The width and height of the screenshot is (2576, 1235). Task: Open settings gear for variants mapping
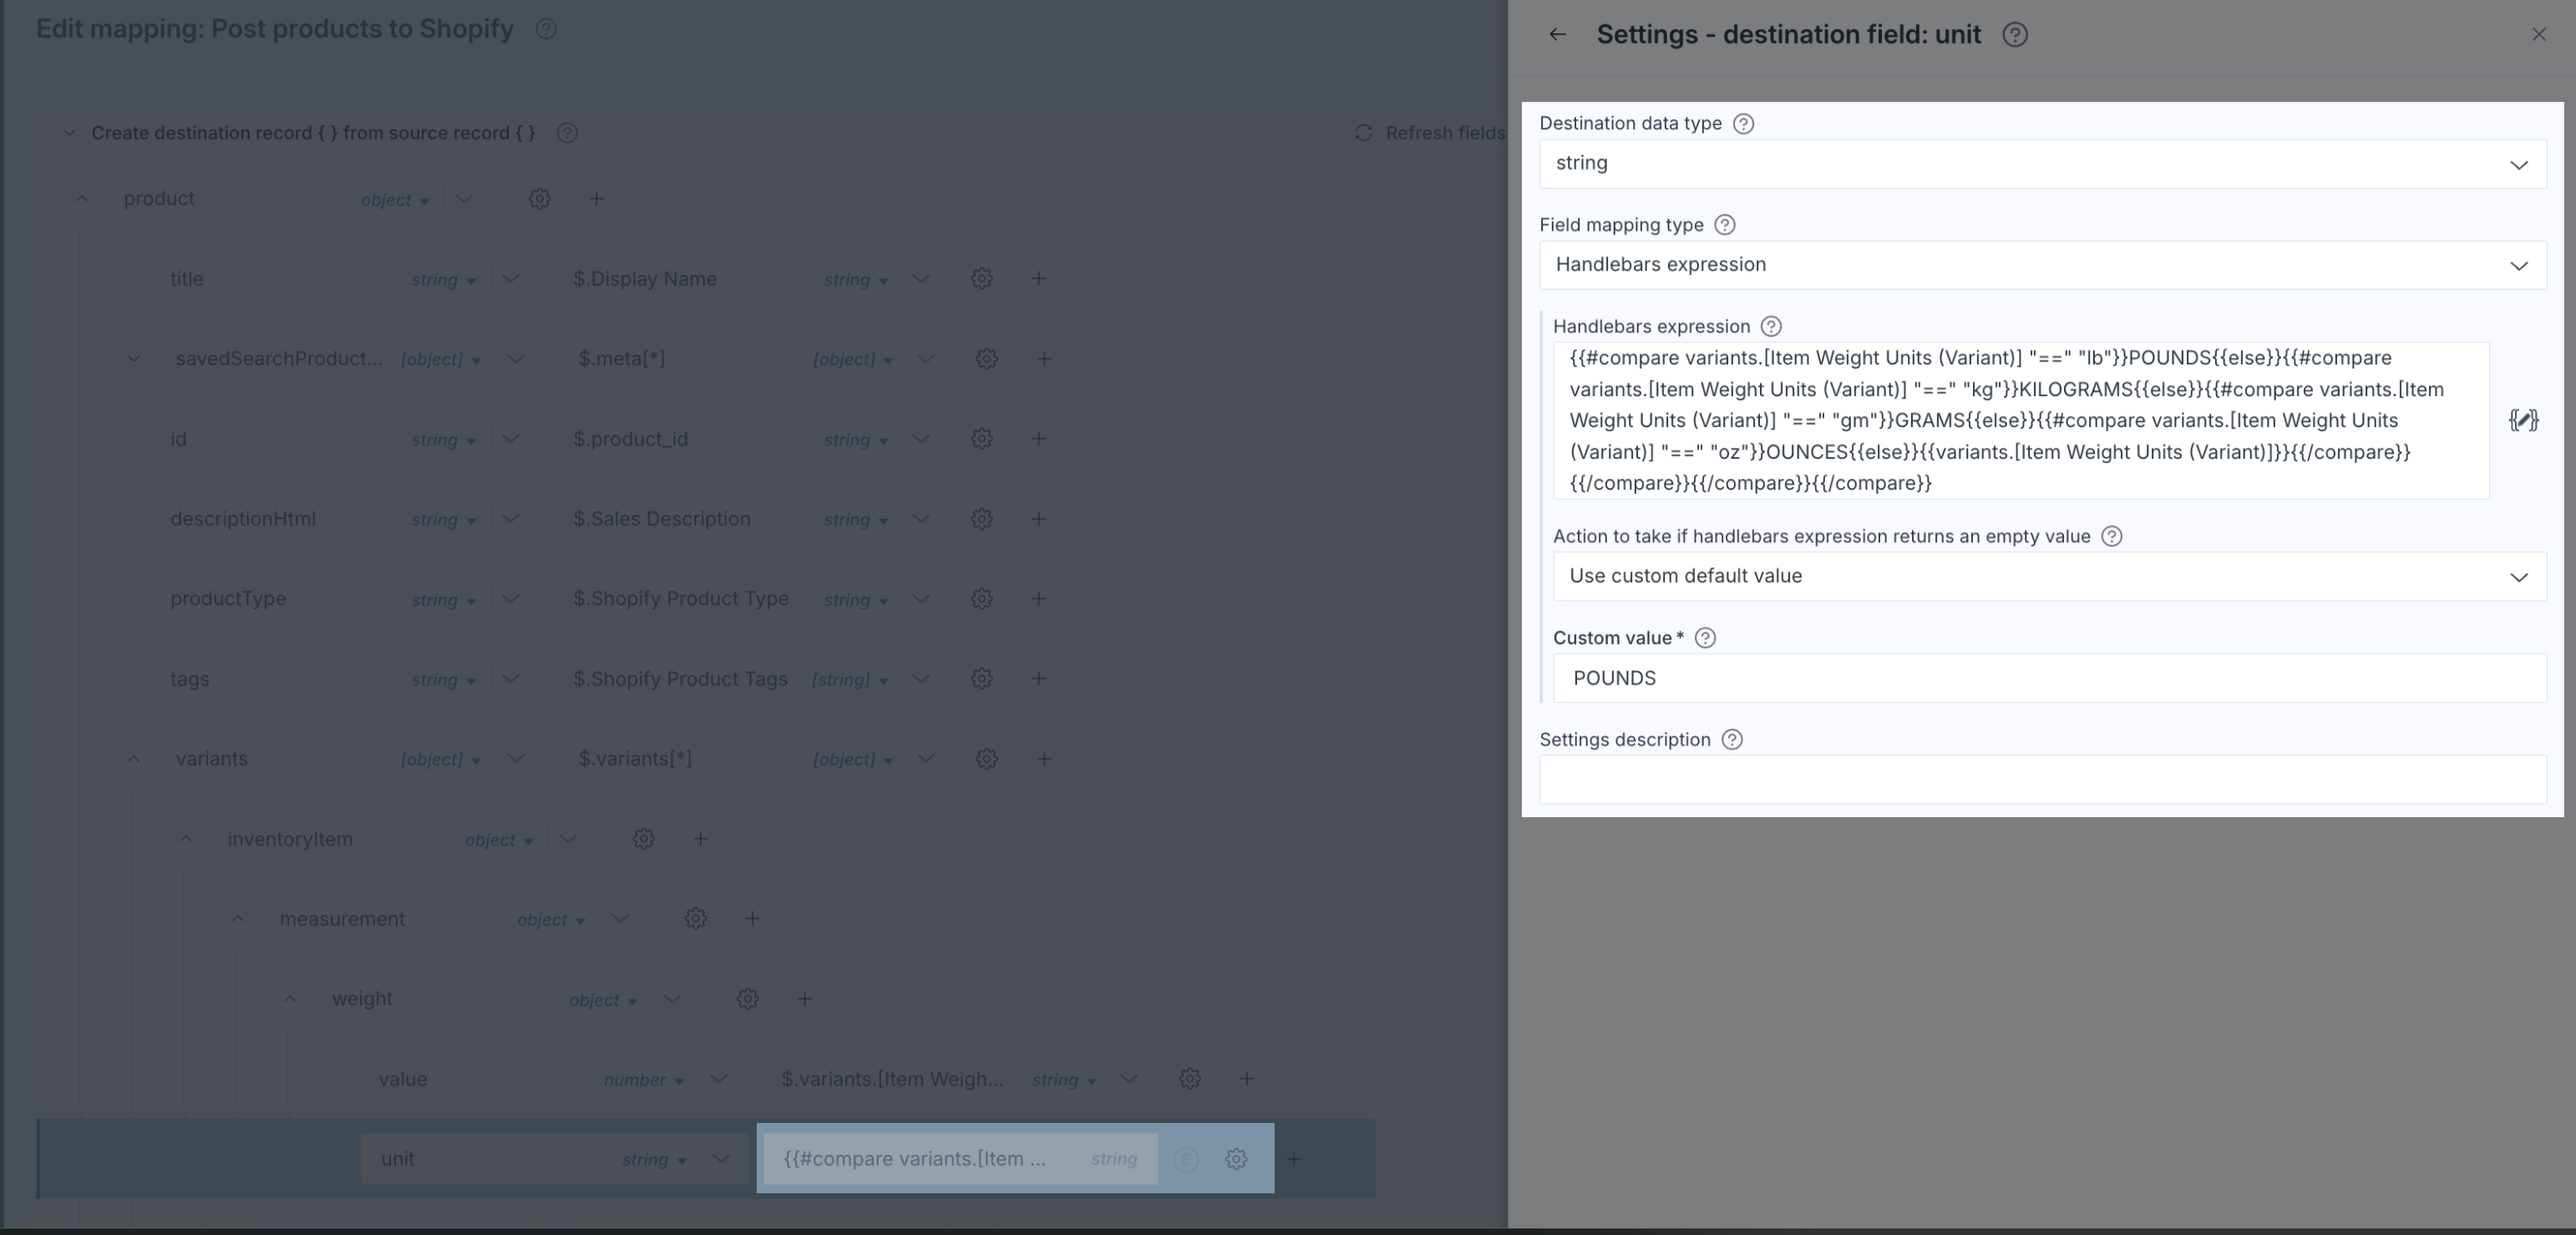[x=987, y=759]
